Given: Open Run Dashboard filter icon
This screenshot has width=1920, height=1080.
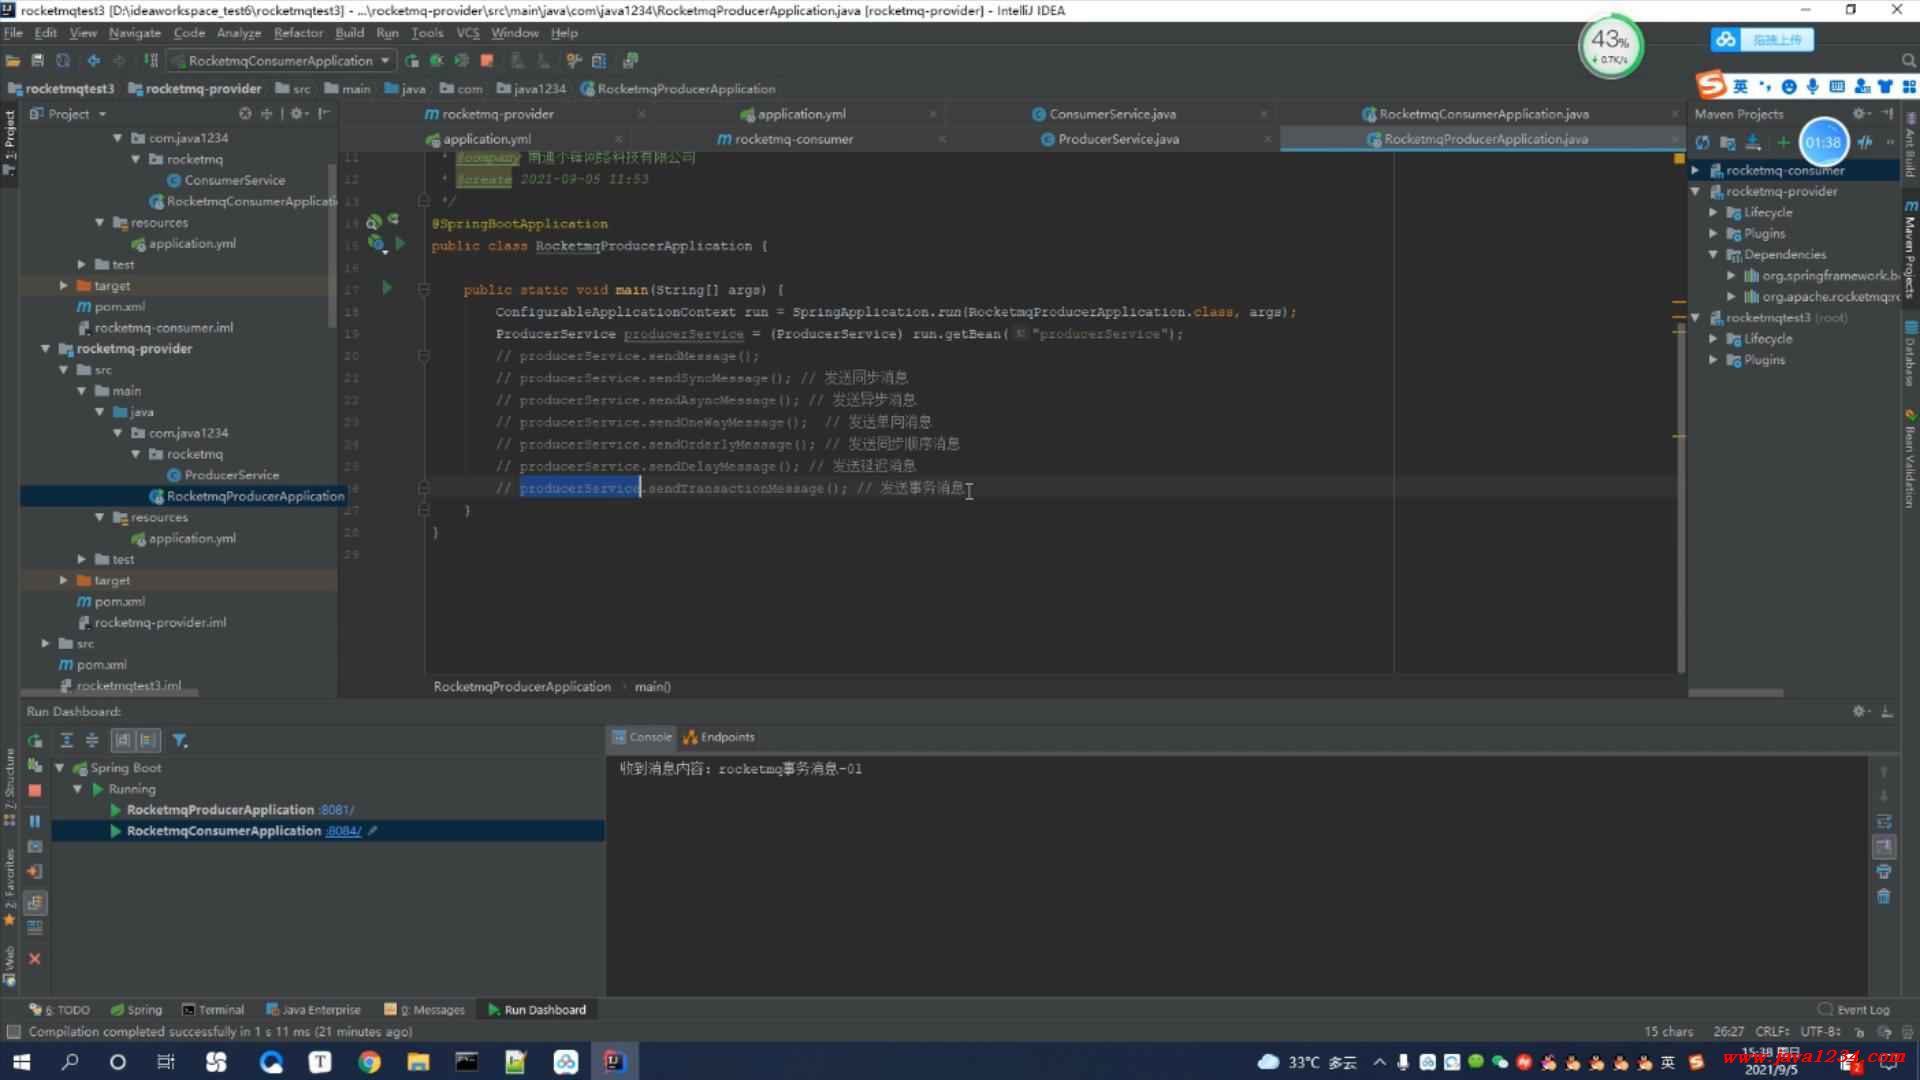Looking at the screenshot, I should click(x=180, y=740).
